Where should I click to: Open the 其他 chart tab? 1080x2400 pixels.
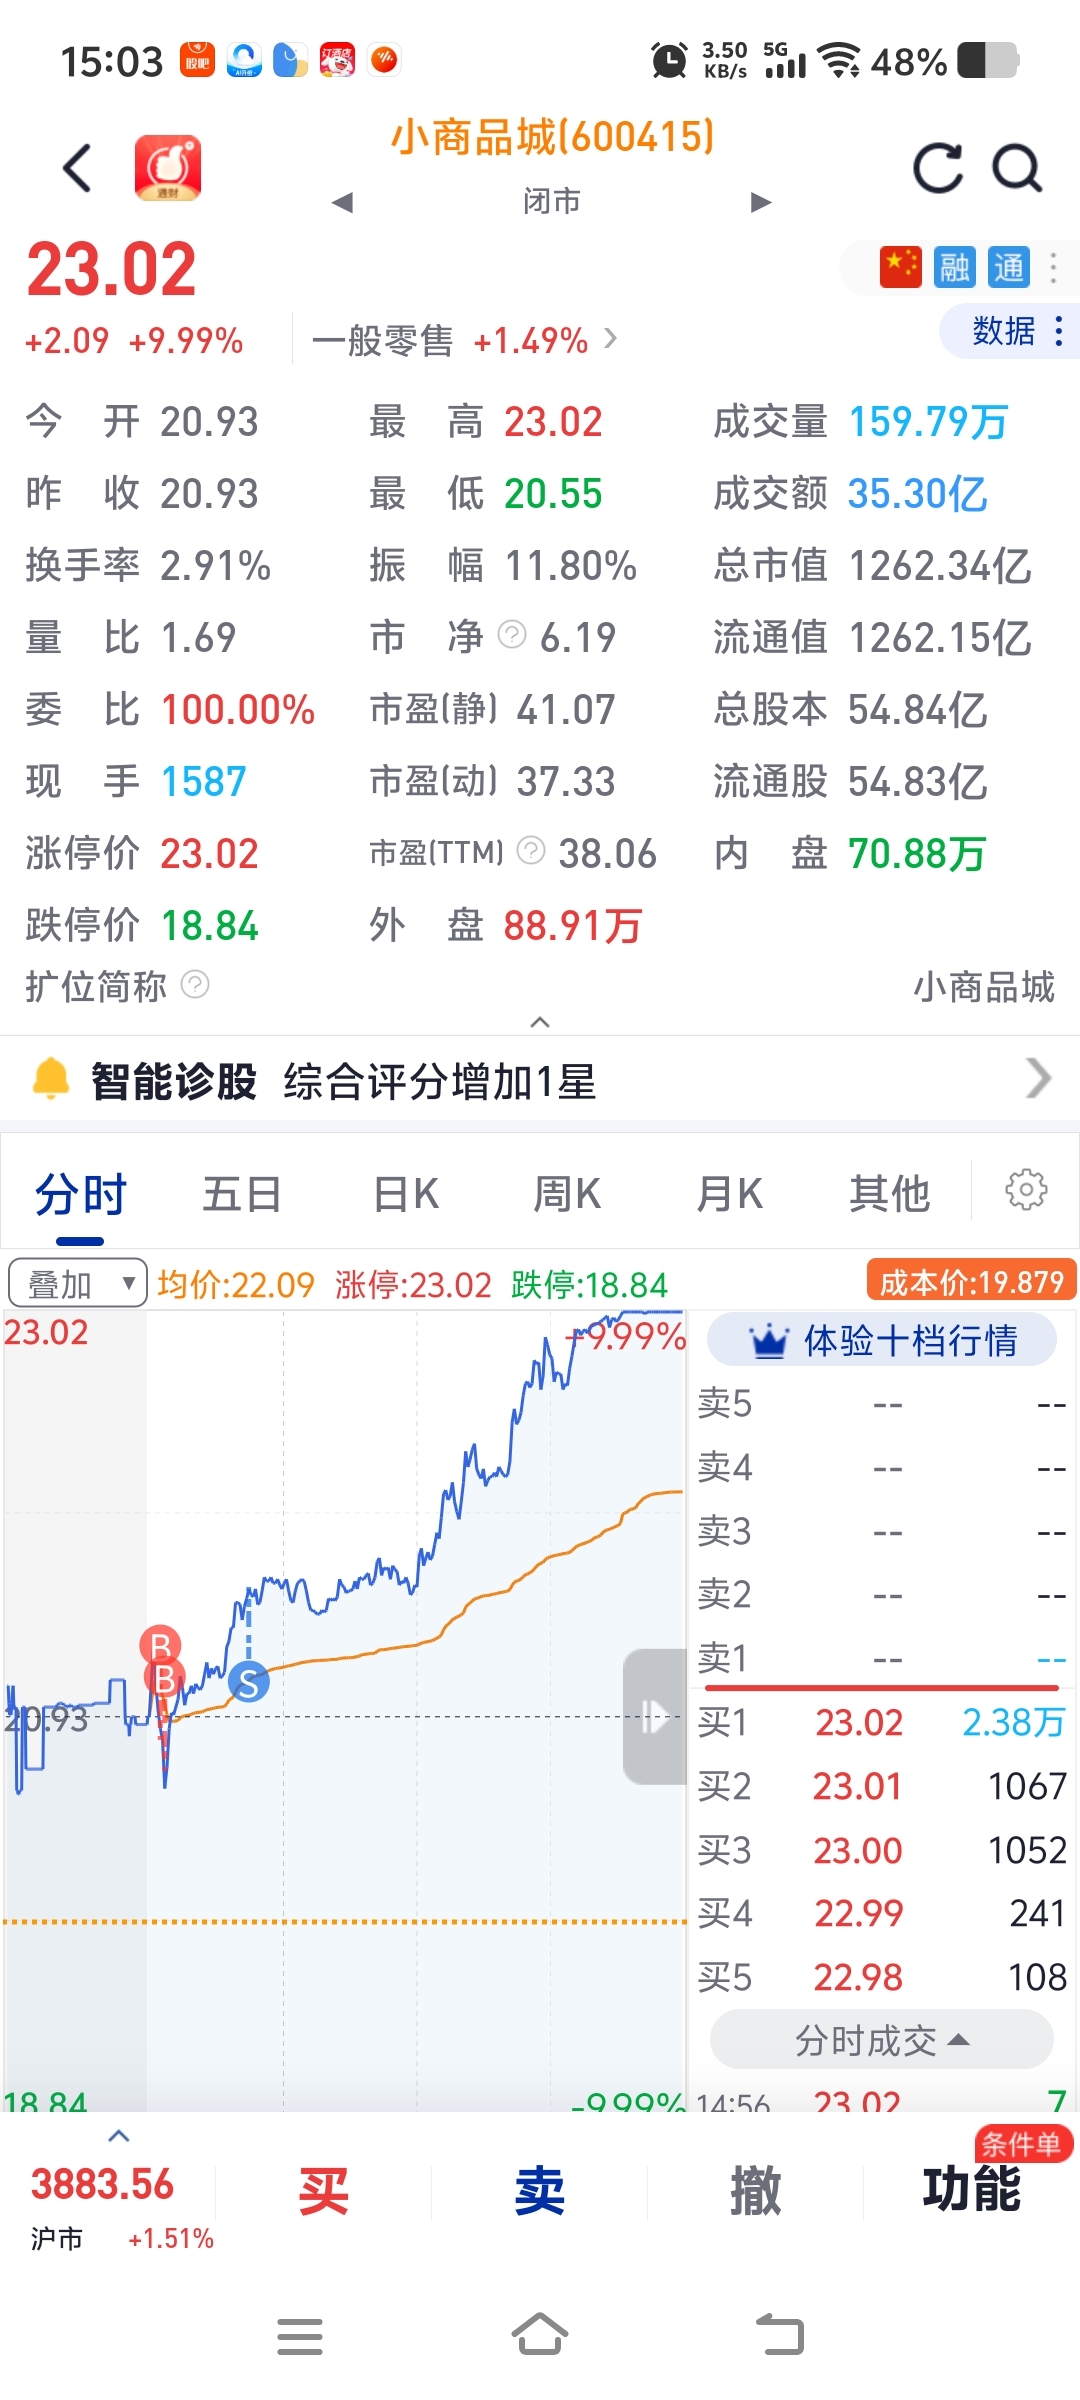point(890,1194)
